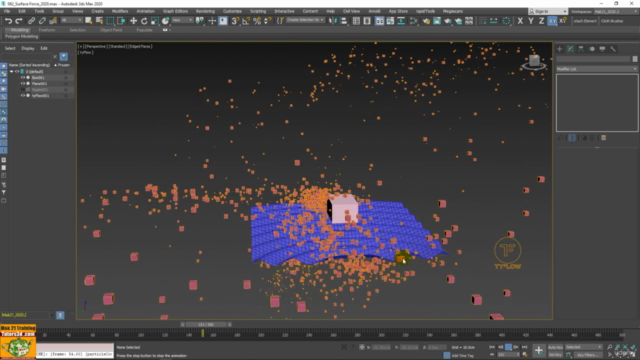Select the Select and Rotate tool
The height and width of the screenshot is (360, 640).
[144, 21]
